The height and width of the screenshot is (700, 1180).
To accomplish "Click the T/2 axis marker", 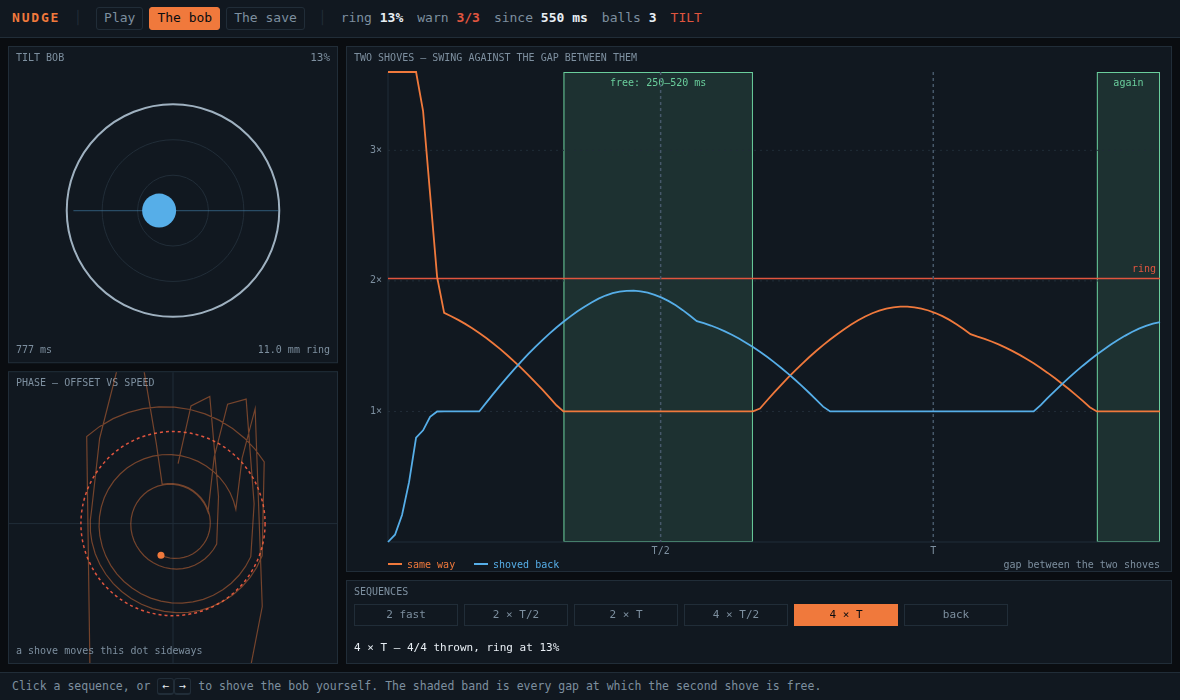I will [x=660, y=551].
